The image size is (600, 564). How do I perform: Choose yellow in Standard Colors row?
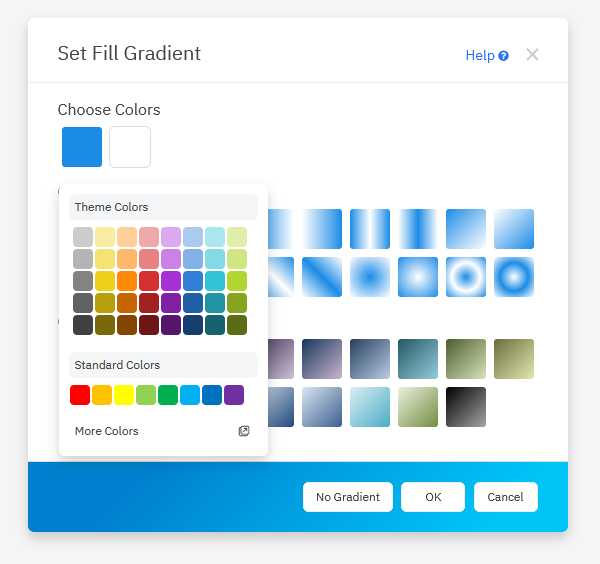pos(124,395)
